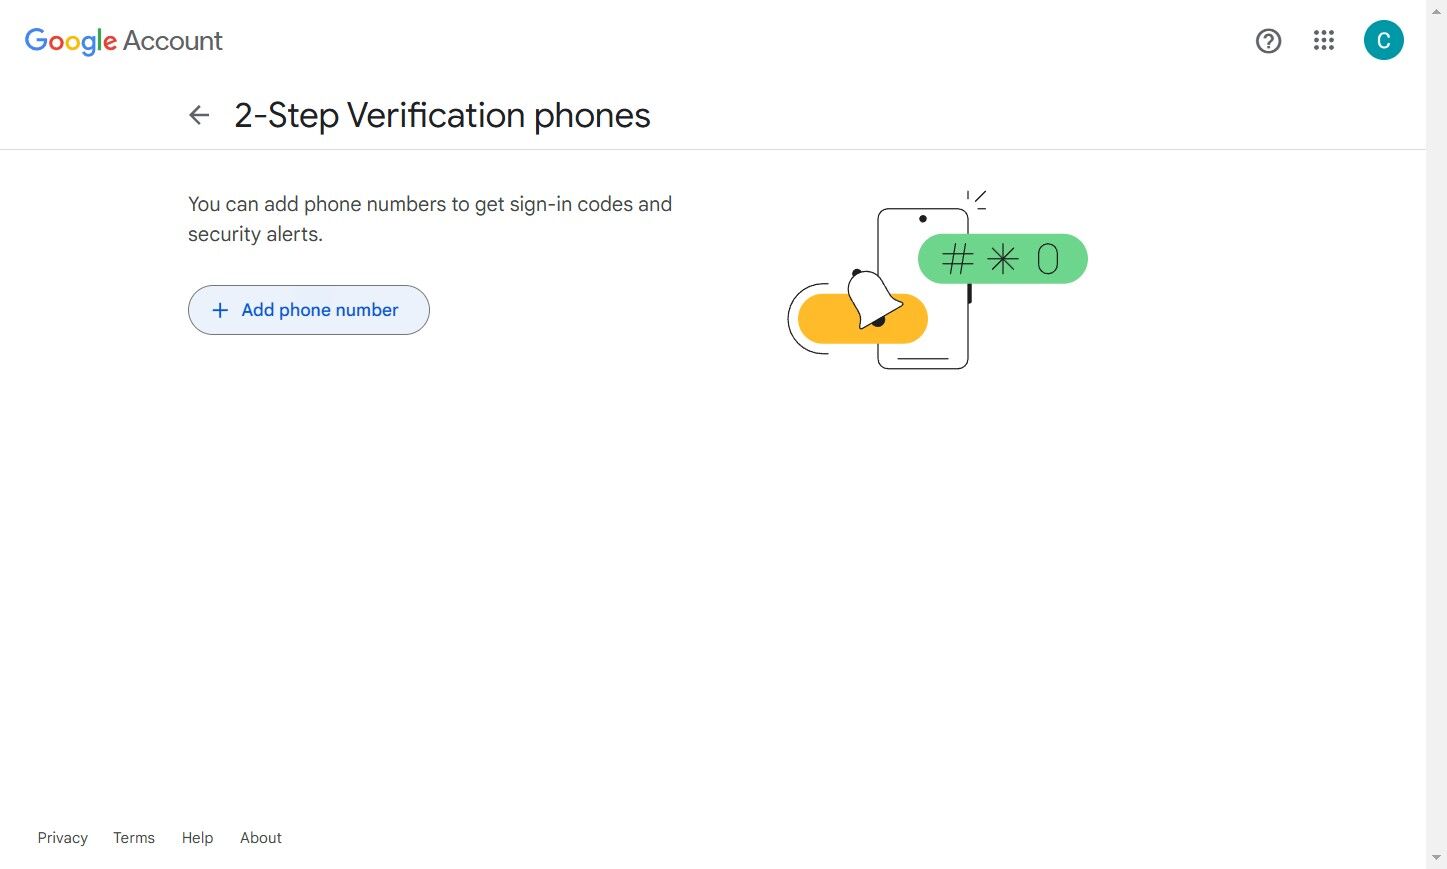Open the Terms footer link
This screenshot has height=869, width=1447.
click(134, 838)
